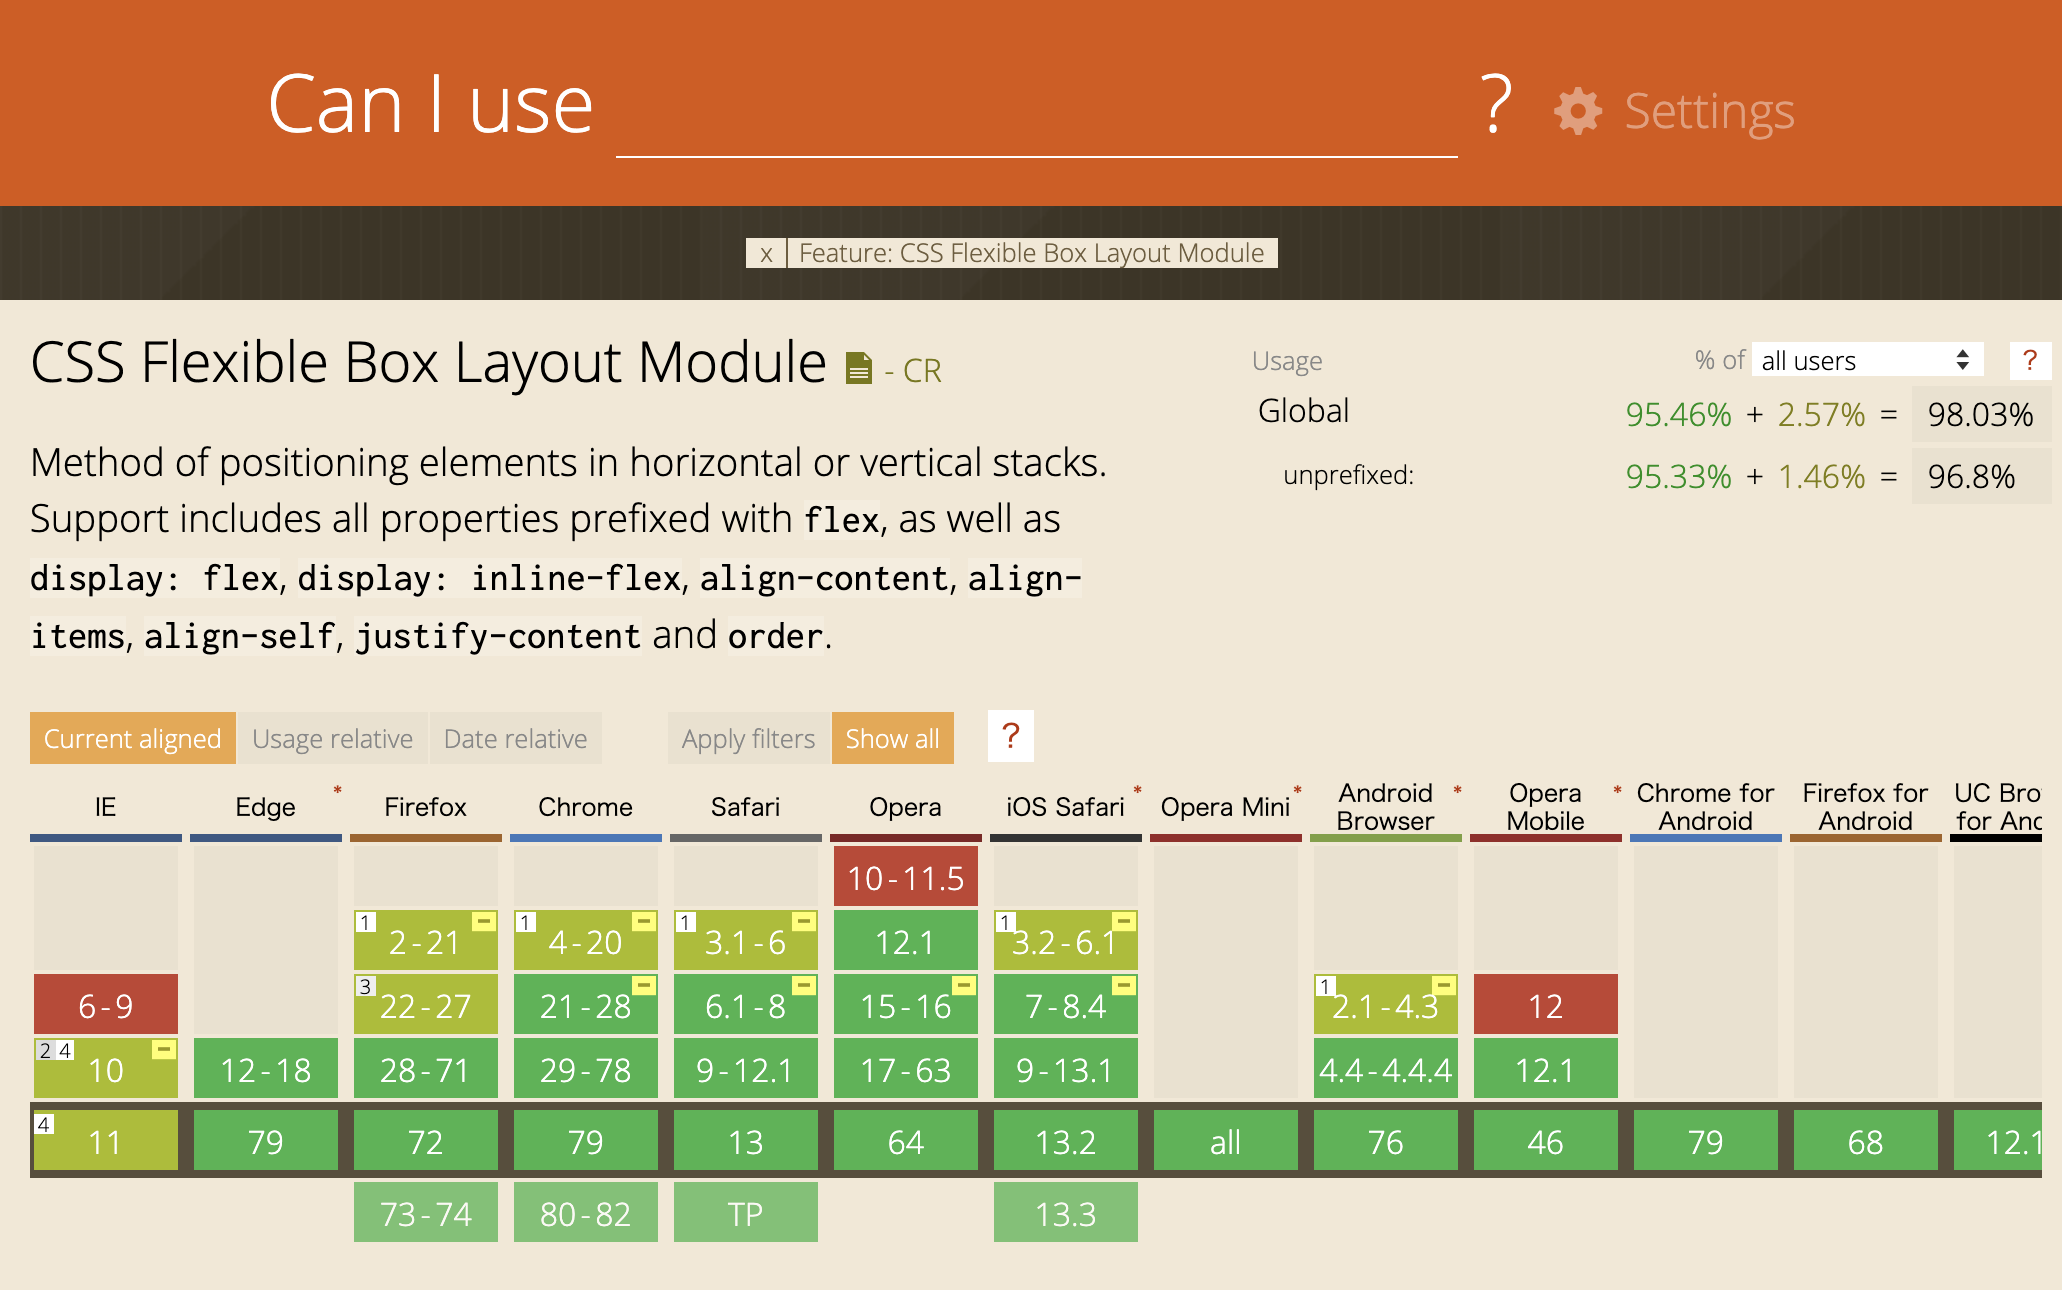
Task: Click the Opera Mobile column header
Action: tap(1546, 807)
